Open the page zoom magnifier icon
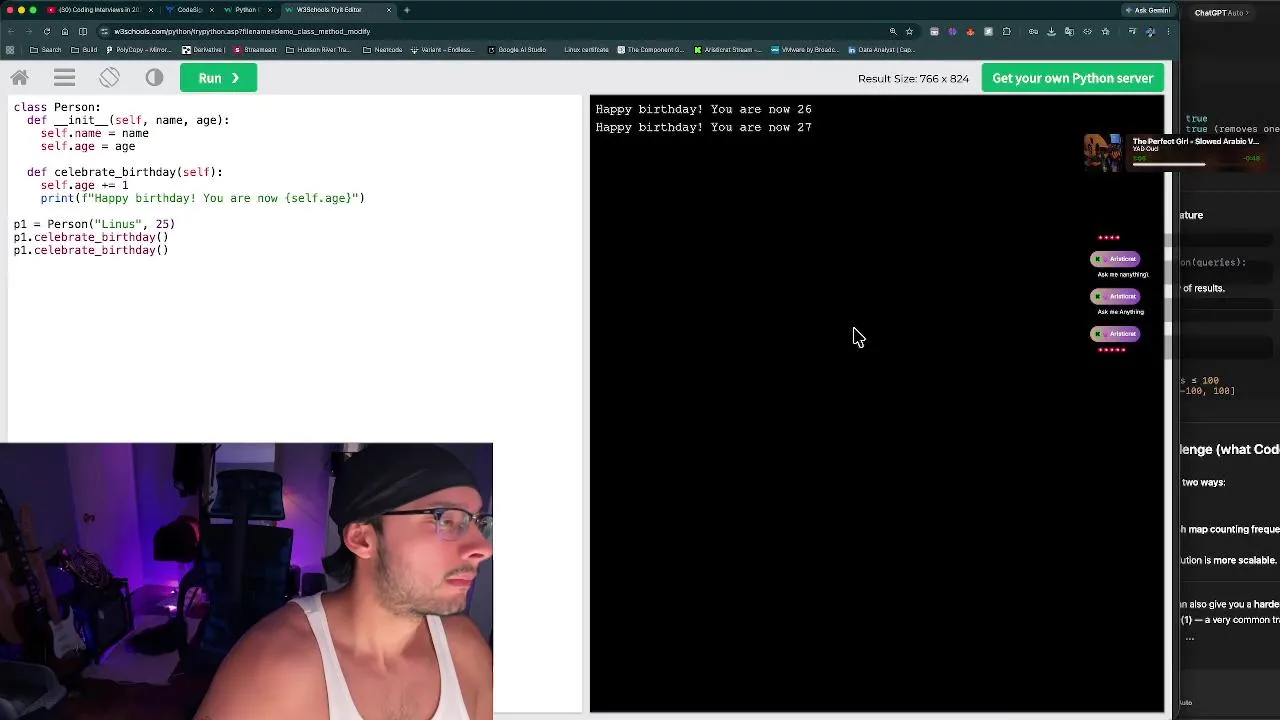The height and width of the screenshot is (720, 1280). 893,31
